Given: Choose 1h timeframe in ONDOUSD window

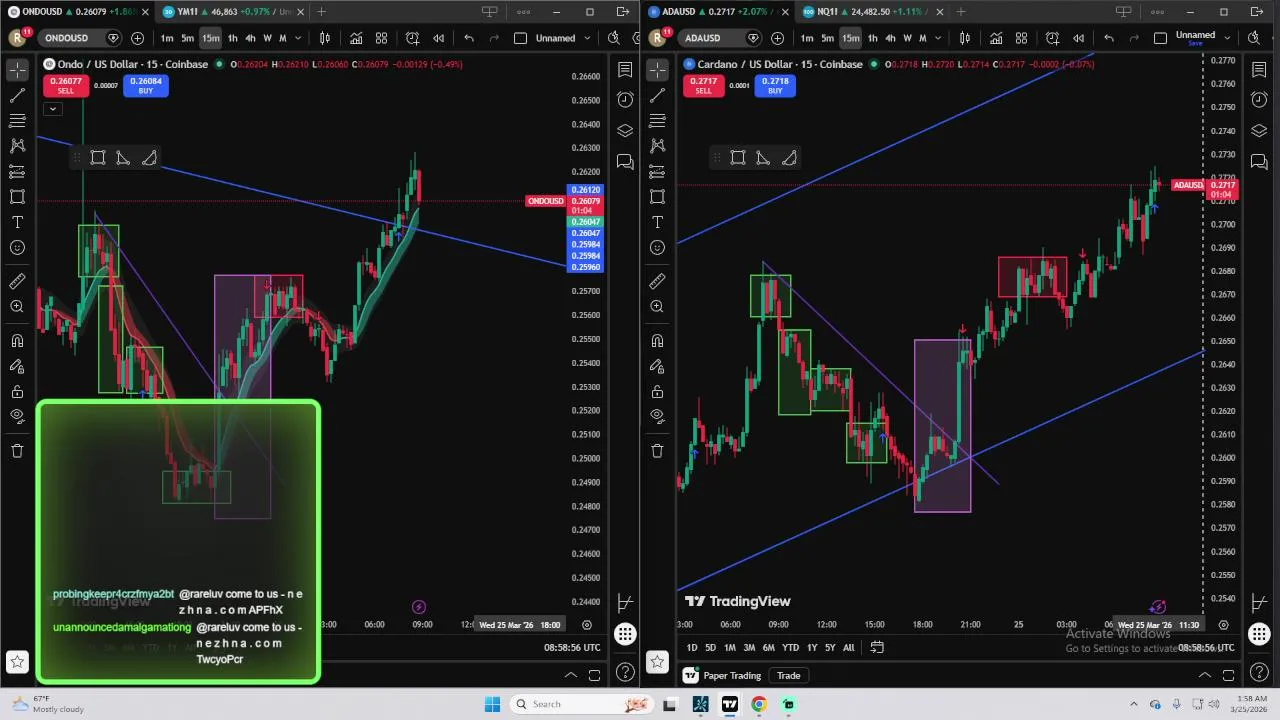Looking at the screenshot, I should pos(232,38).
